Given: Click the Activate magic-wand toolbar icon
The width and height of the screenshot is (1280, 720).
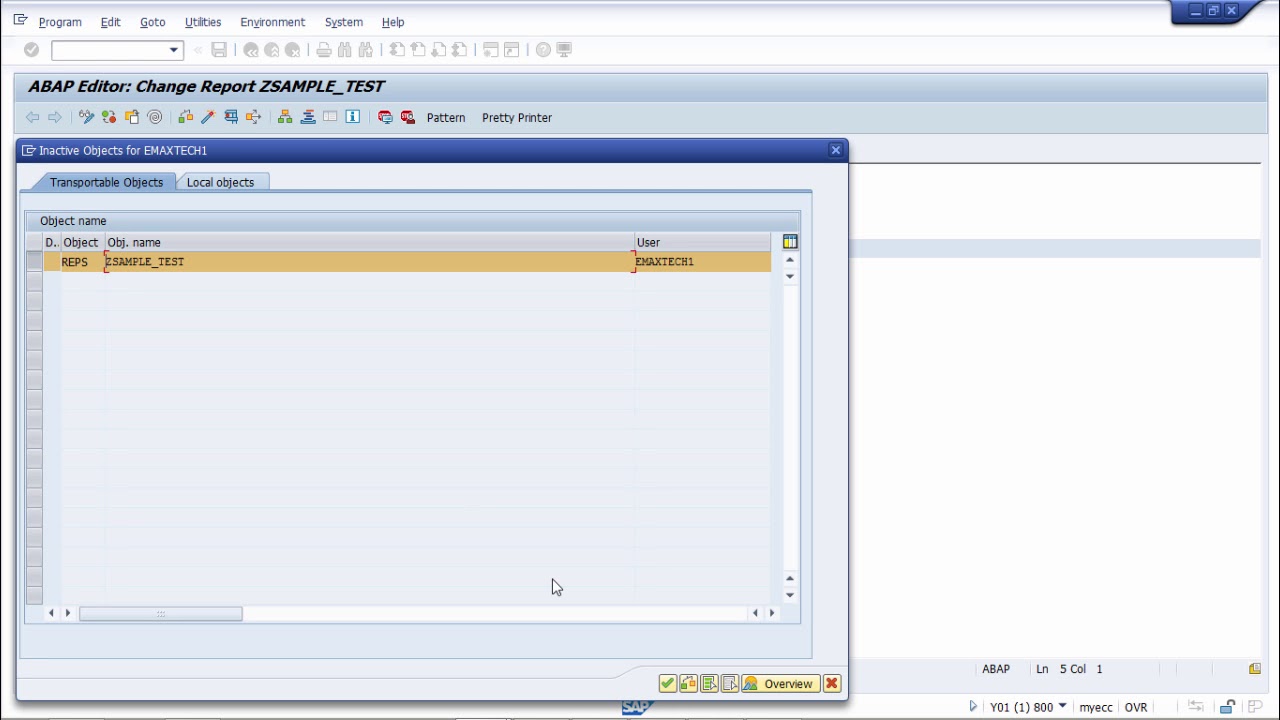Looking at the screenshot, I should pos(208,117).
